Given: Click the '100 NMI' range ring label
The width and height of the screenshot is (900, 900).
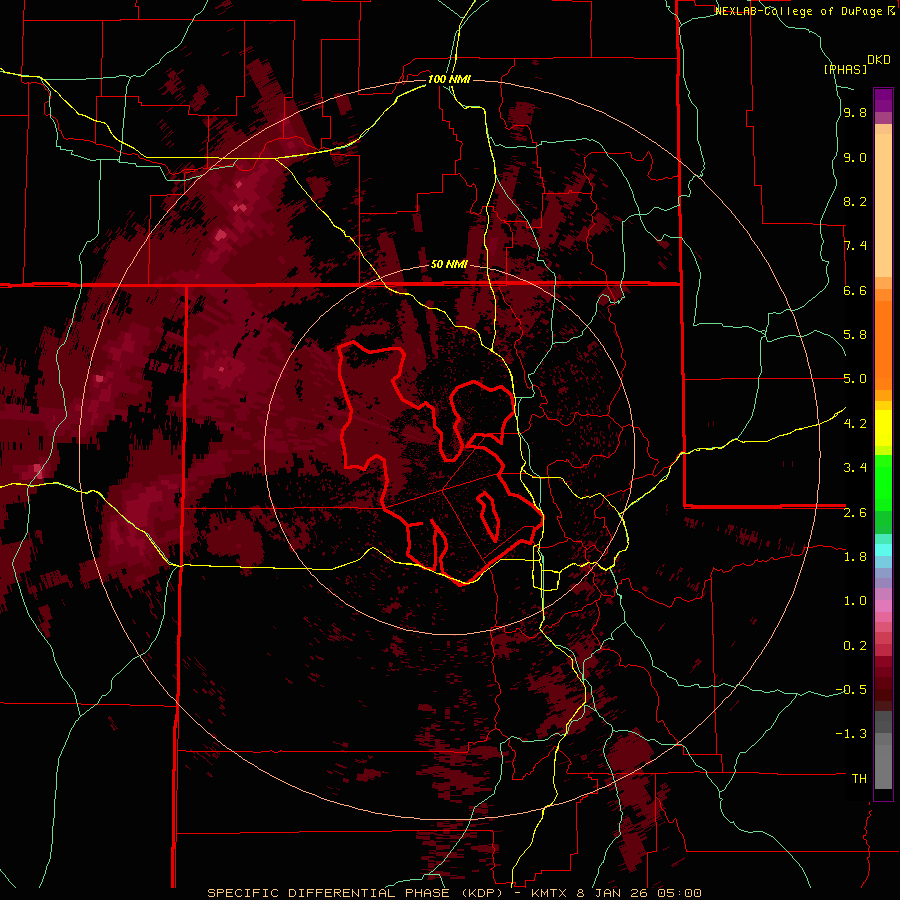Looking at the screenshot, I should tap(449, 79).
